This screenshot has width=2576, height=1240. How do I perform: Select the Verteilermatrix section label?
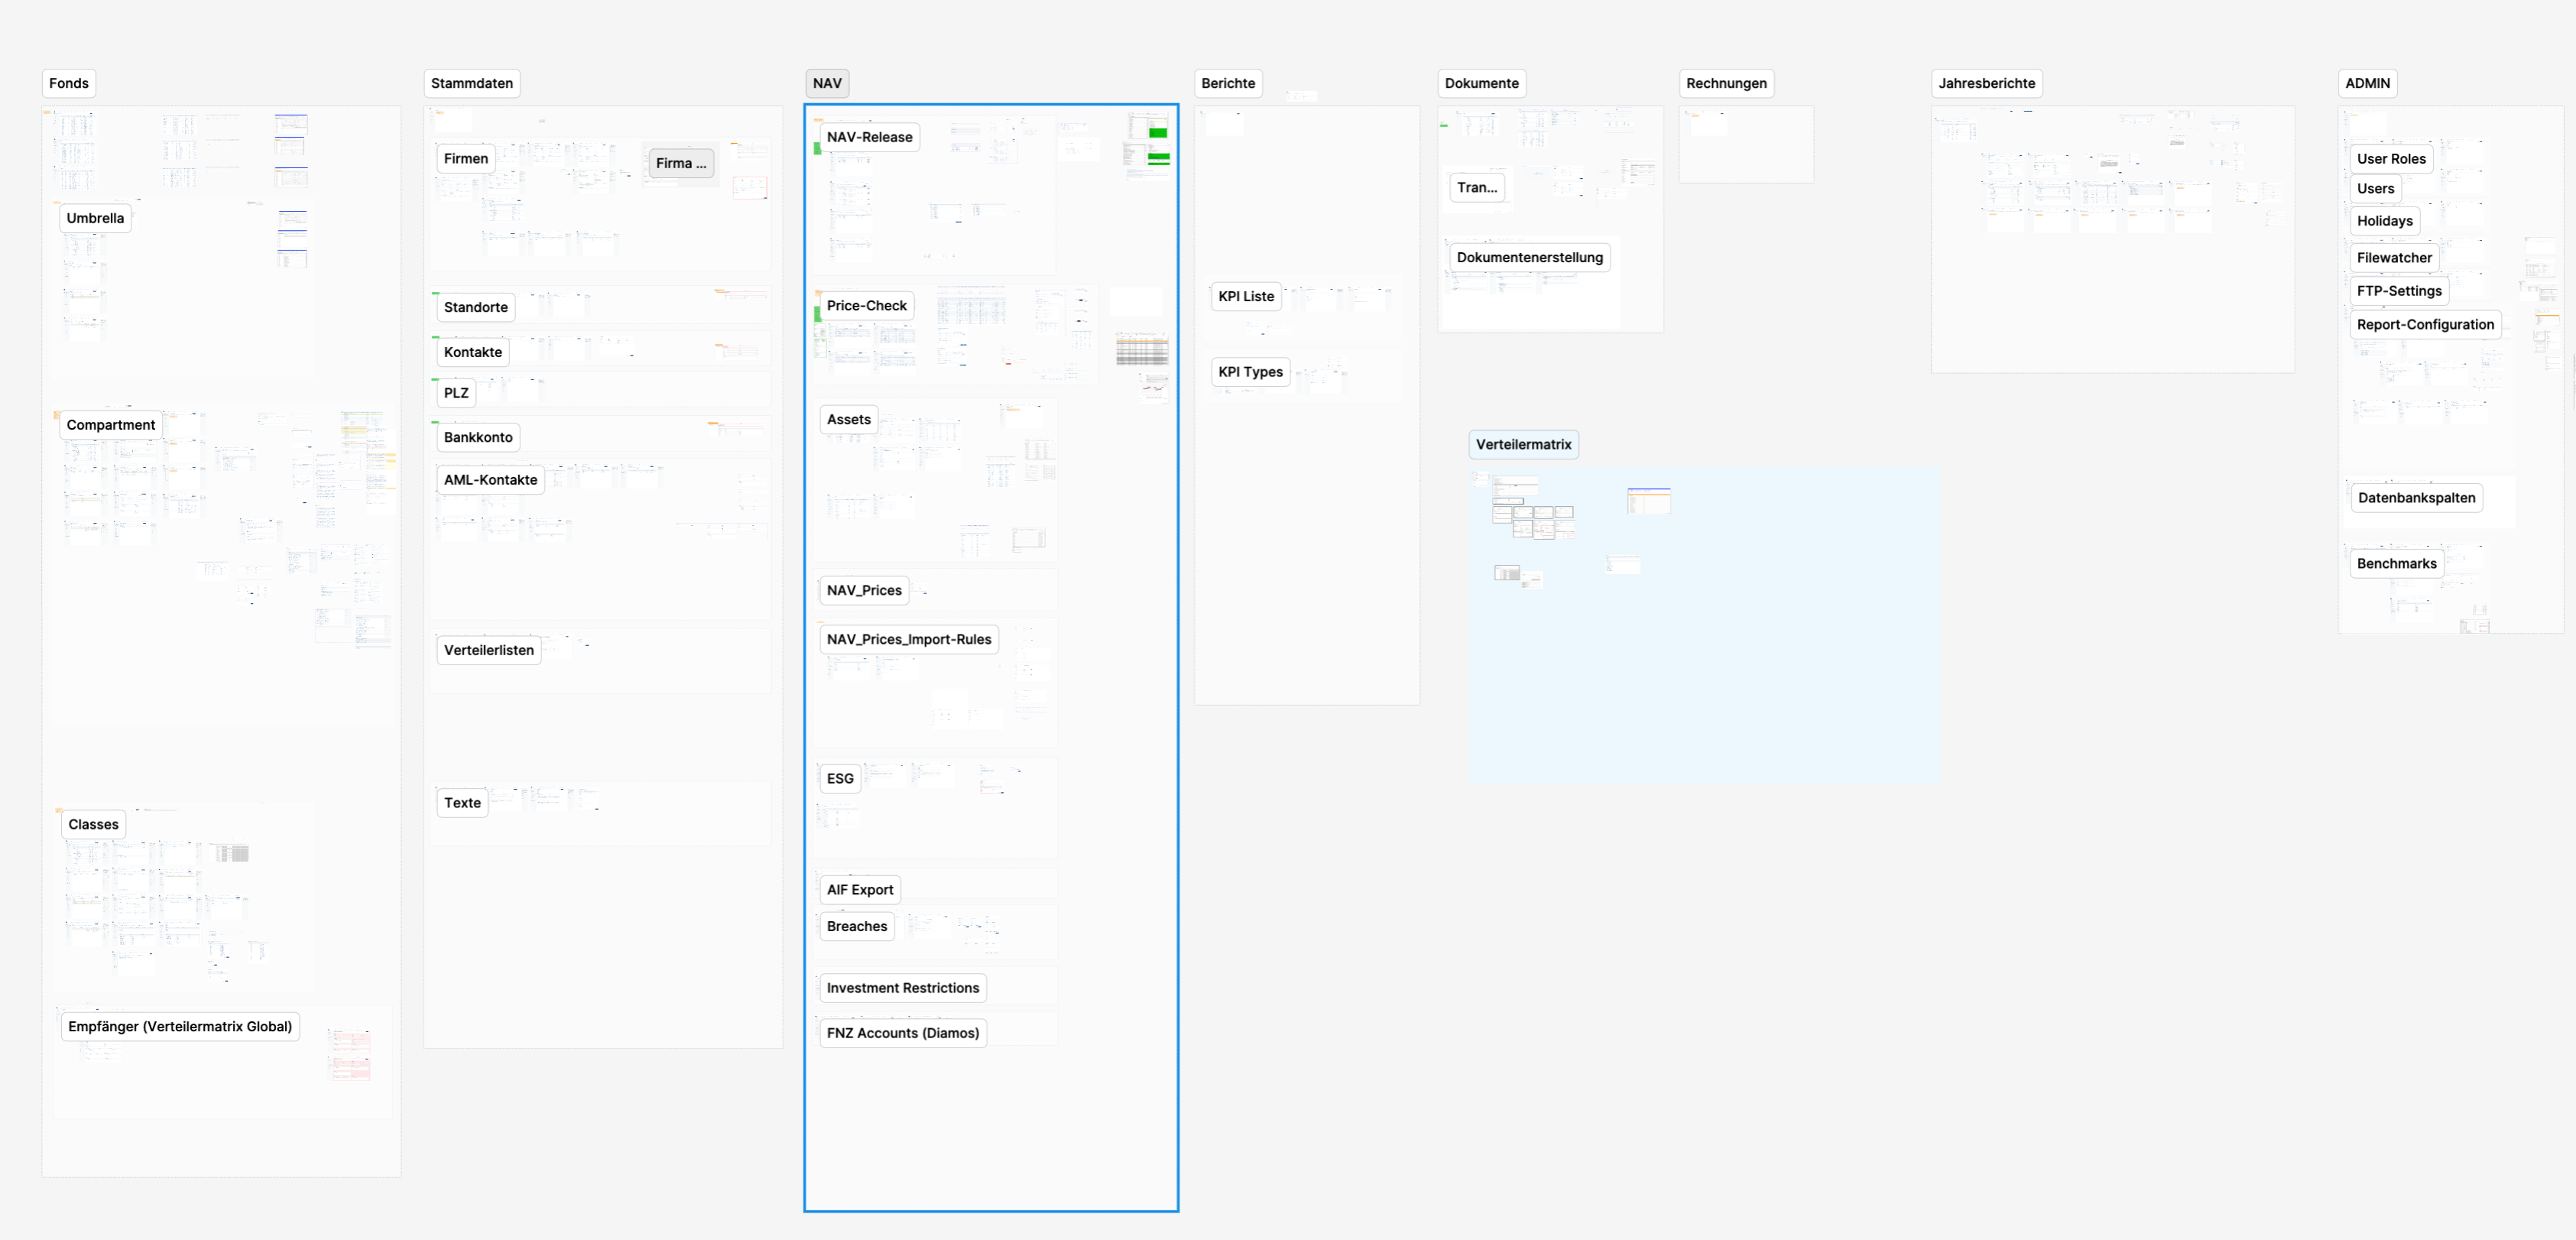[x=1522, y=445]
